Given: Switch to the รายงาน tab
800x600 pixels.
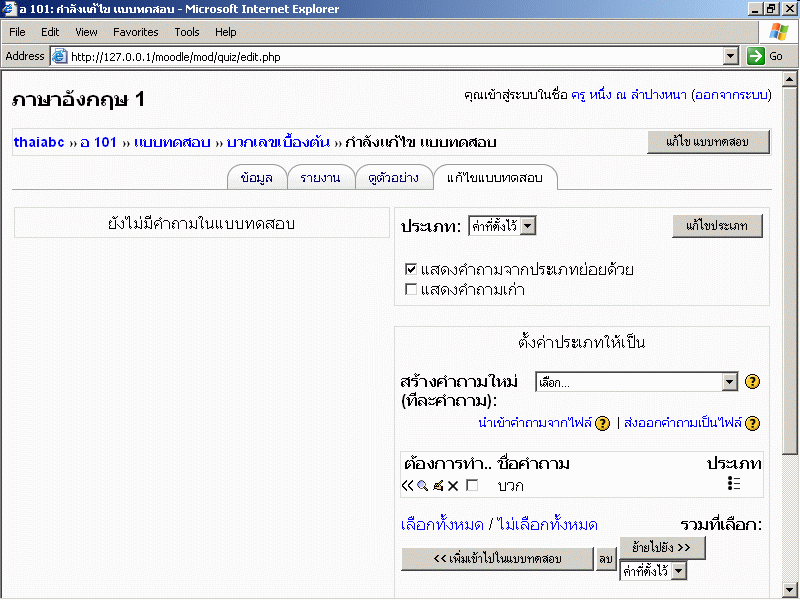Looking at the screenshot, I should coord(320,178).
